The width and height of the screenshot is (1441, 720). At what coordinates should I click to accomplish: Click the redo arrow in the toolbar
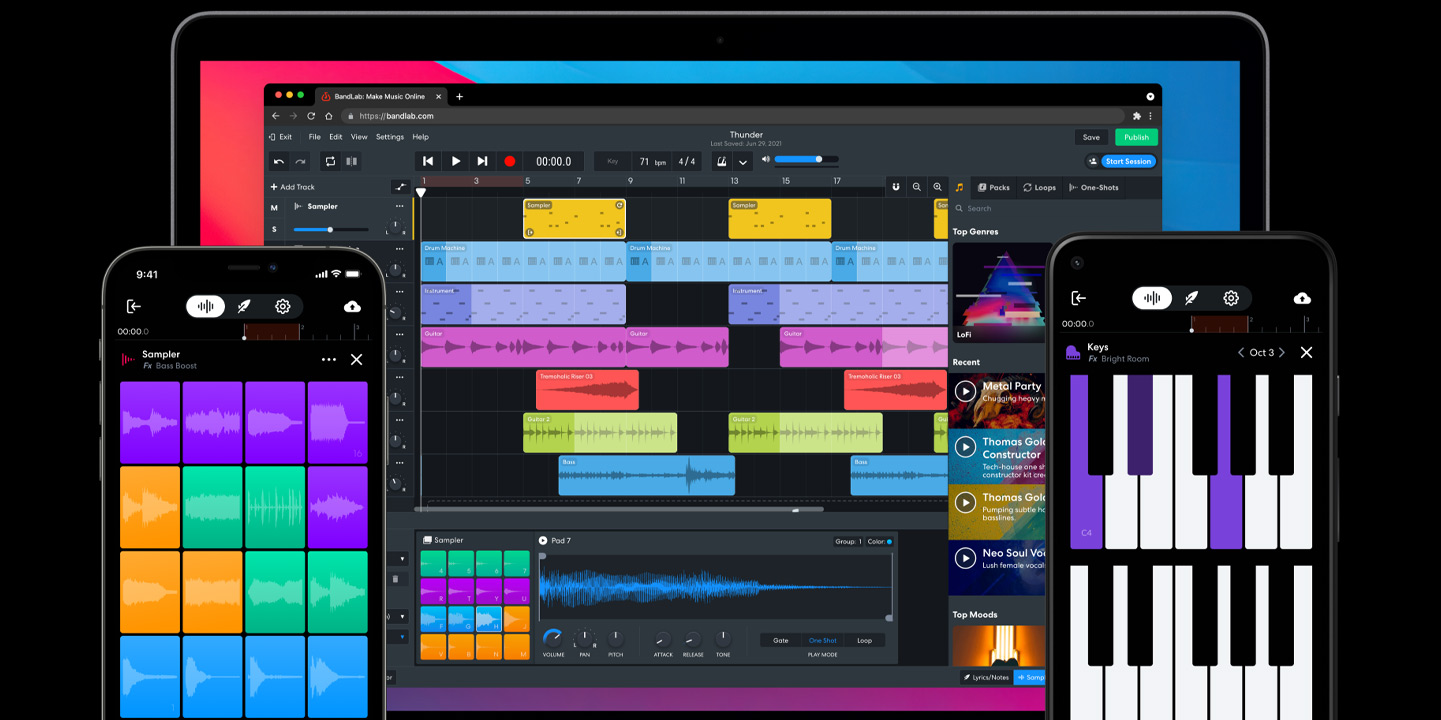[x=300, y=161]
